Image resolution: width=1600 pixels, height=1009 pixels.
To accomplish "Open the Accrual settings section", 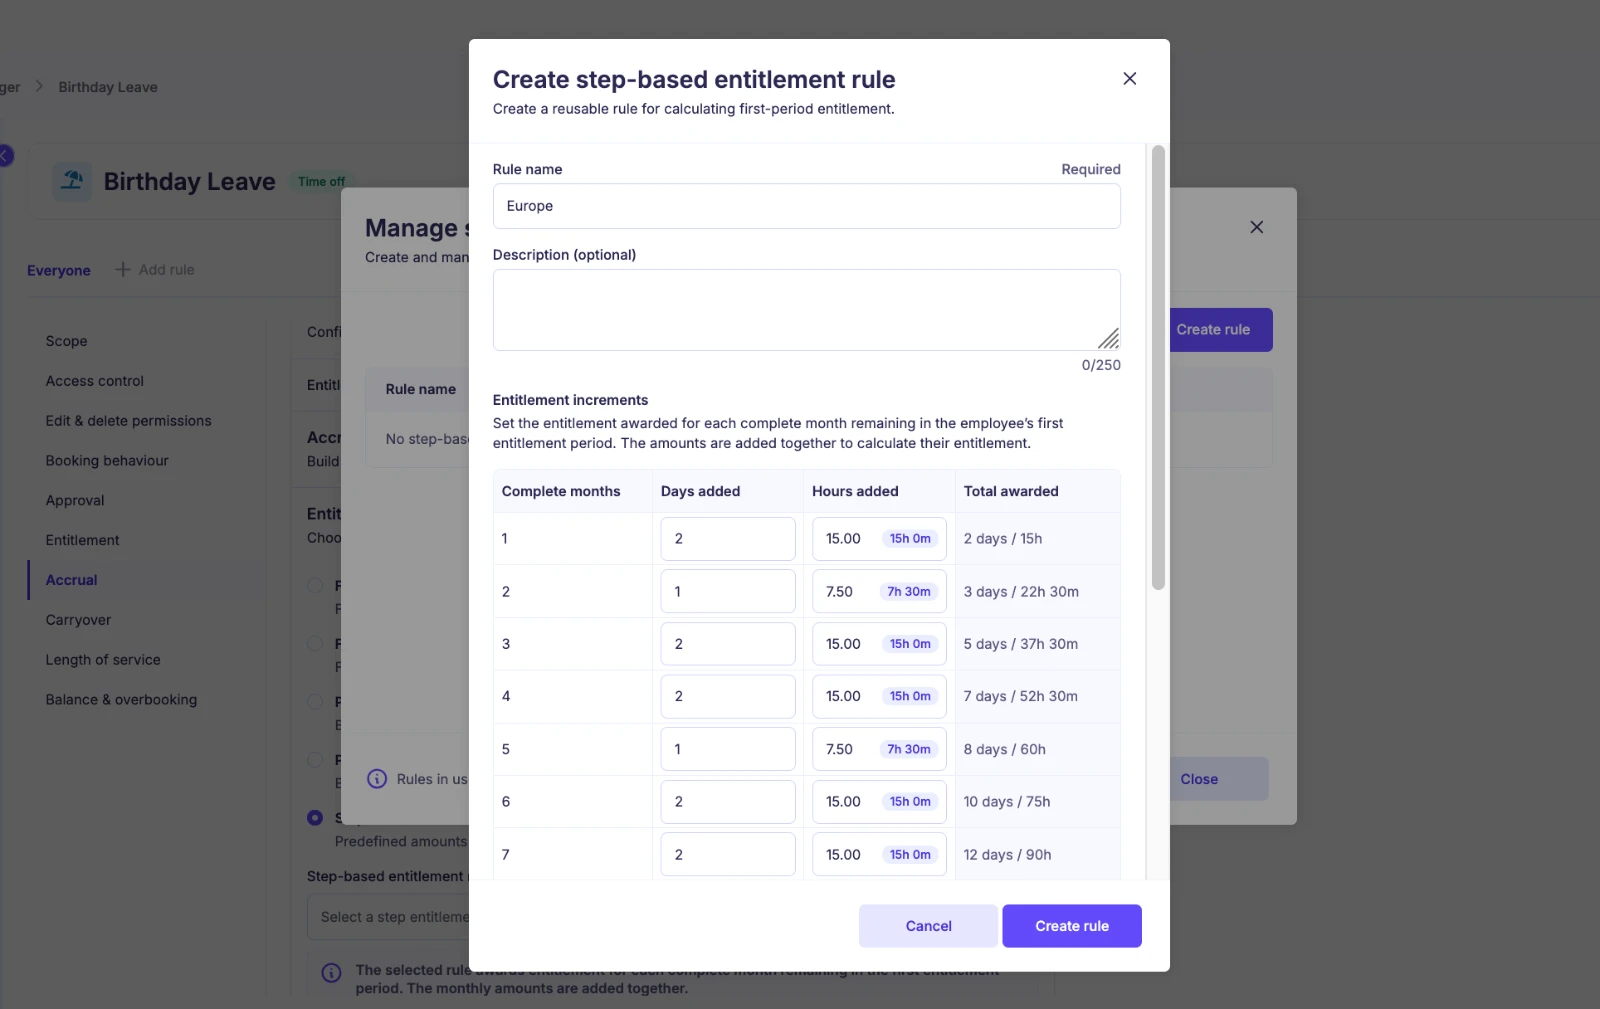I will pyautogui.click(x=71, y=580).
